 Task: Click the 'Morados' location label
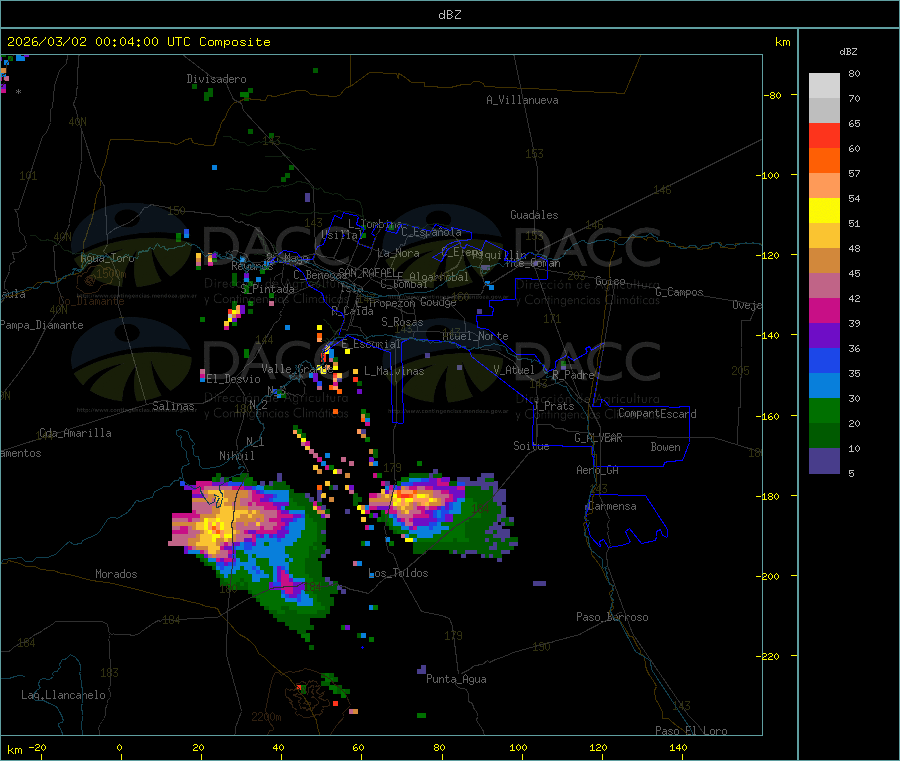pyautogui.click(x=116, y=574)
